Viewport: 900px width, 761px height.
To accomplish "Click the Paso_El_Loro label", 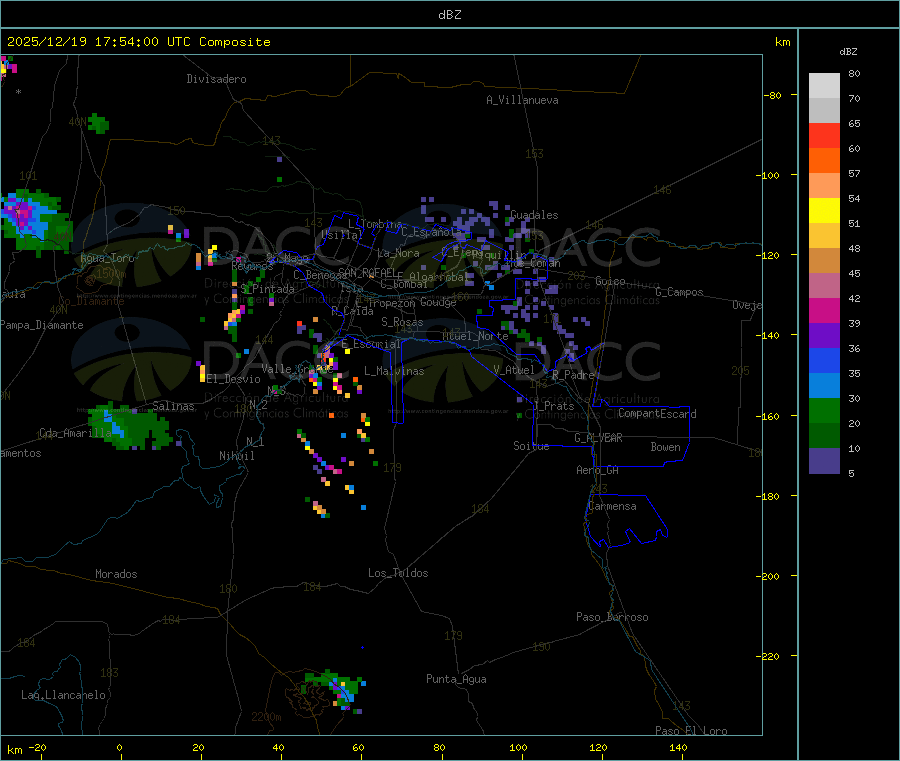I will point(692,731).
